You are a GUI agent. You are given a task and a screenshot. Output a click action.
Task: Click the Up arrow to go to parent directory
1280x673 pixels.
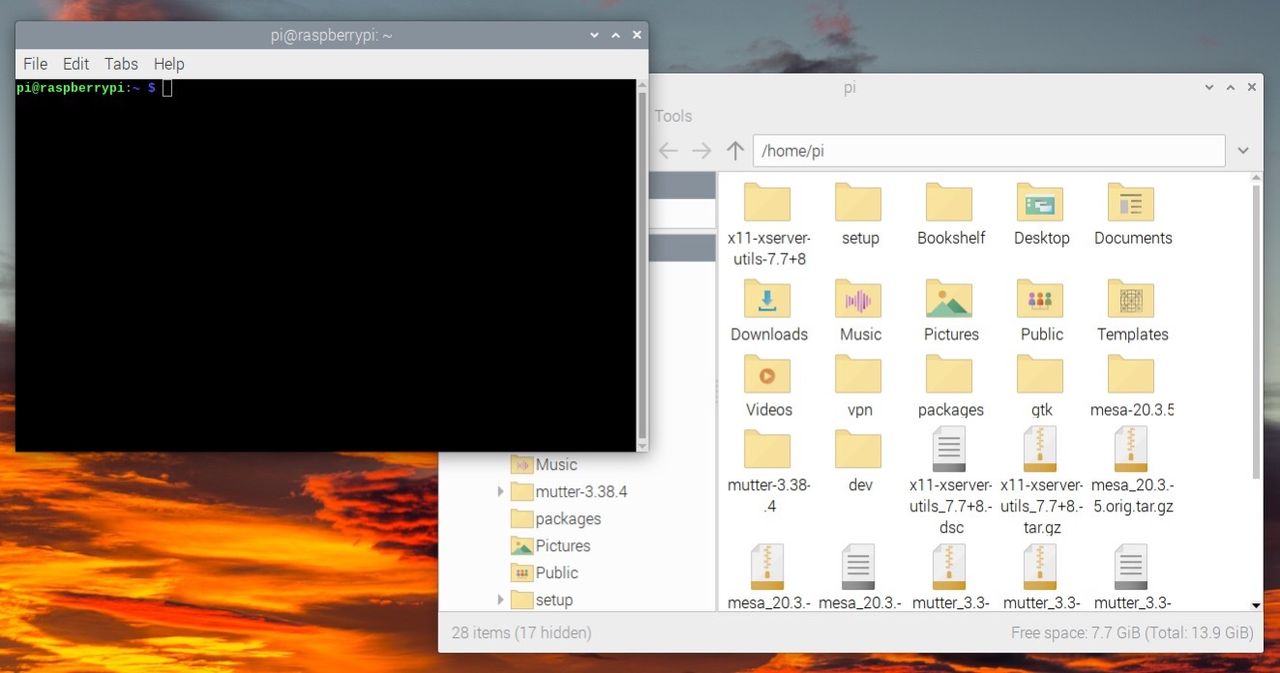click(735, 150)
